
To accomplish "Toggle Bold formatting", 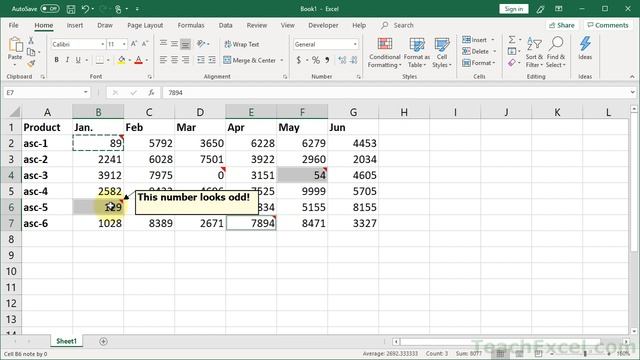I will point(56,60).
